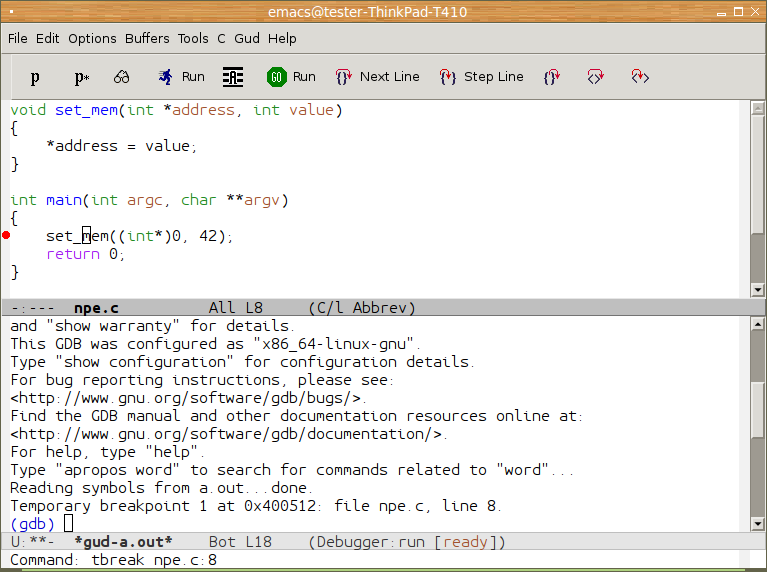
Task: Click the disassembly view toolbar icon
Action: click(x=233, y=77)
